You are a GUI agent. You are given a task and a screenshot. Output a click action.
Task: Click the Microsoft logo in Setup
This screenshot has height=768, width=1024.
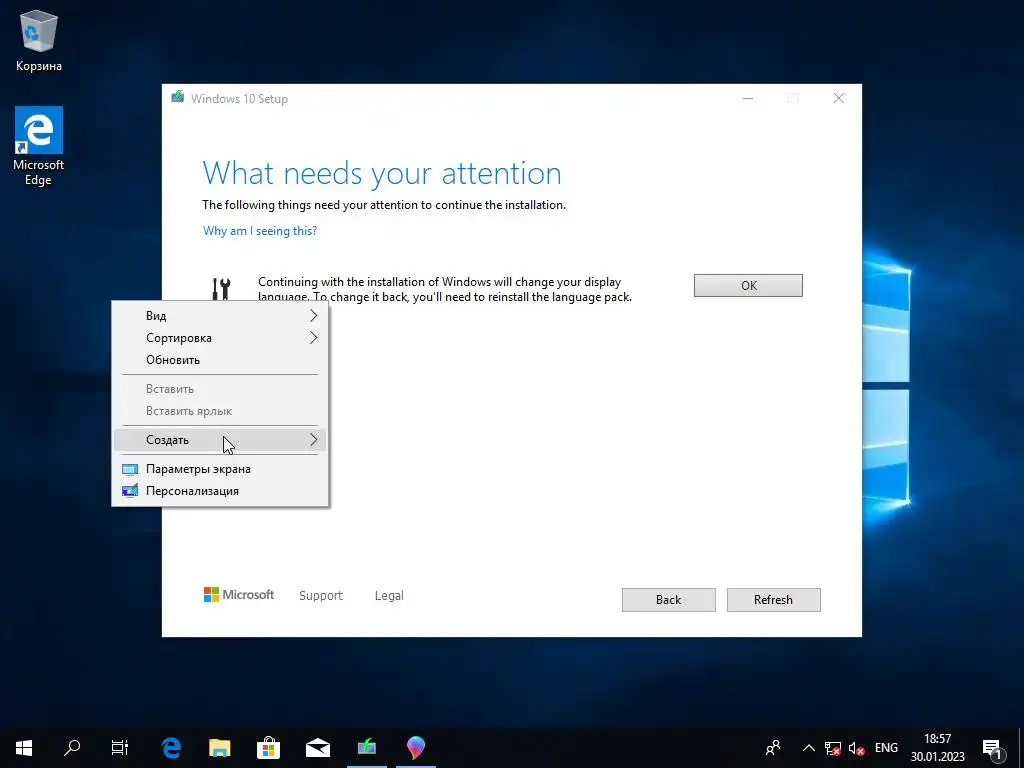click(x=239, y=595)
